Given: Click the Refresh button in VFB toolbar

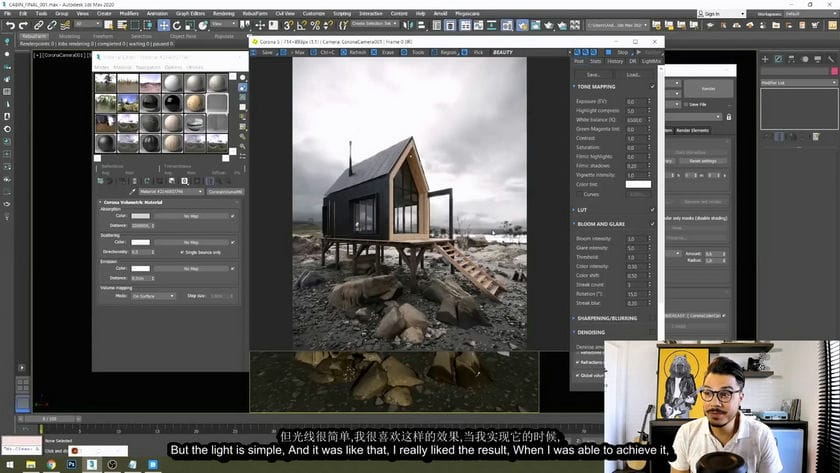Looking at the screenshot, I should tap(357, 52).
